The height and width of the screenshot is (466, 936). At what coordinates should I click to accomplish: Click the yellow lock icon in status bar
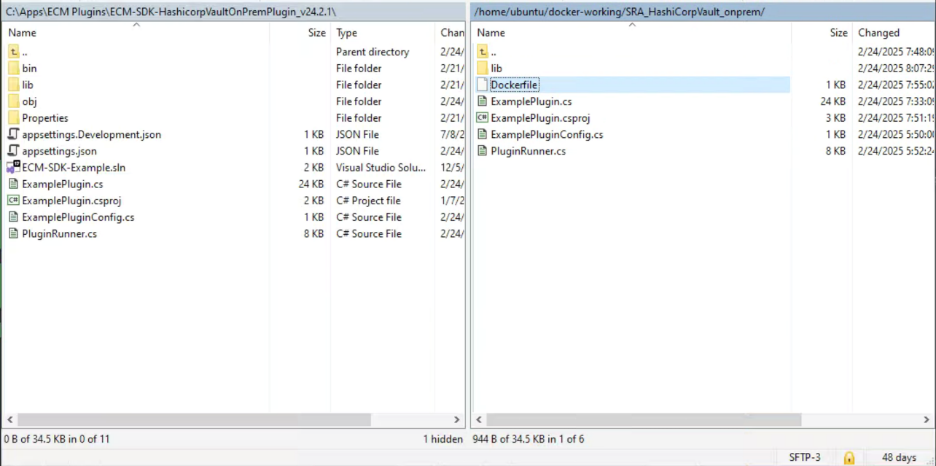coord(849,458)
